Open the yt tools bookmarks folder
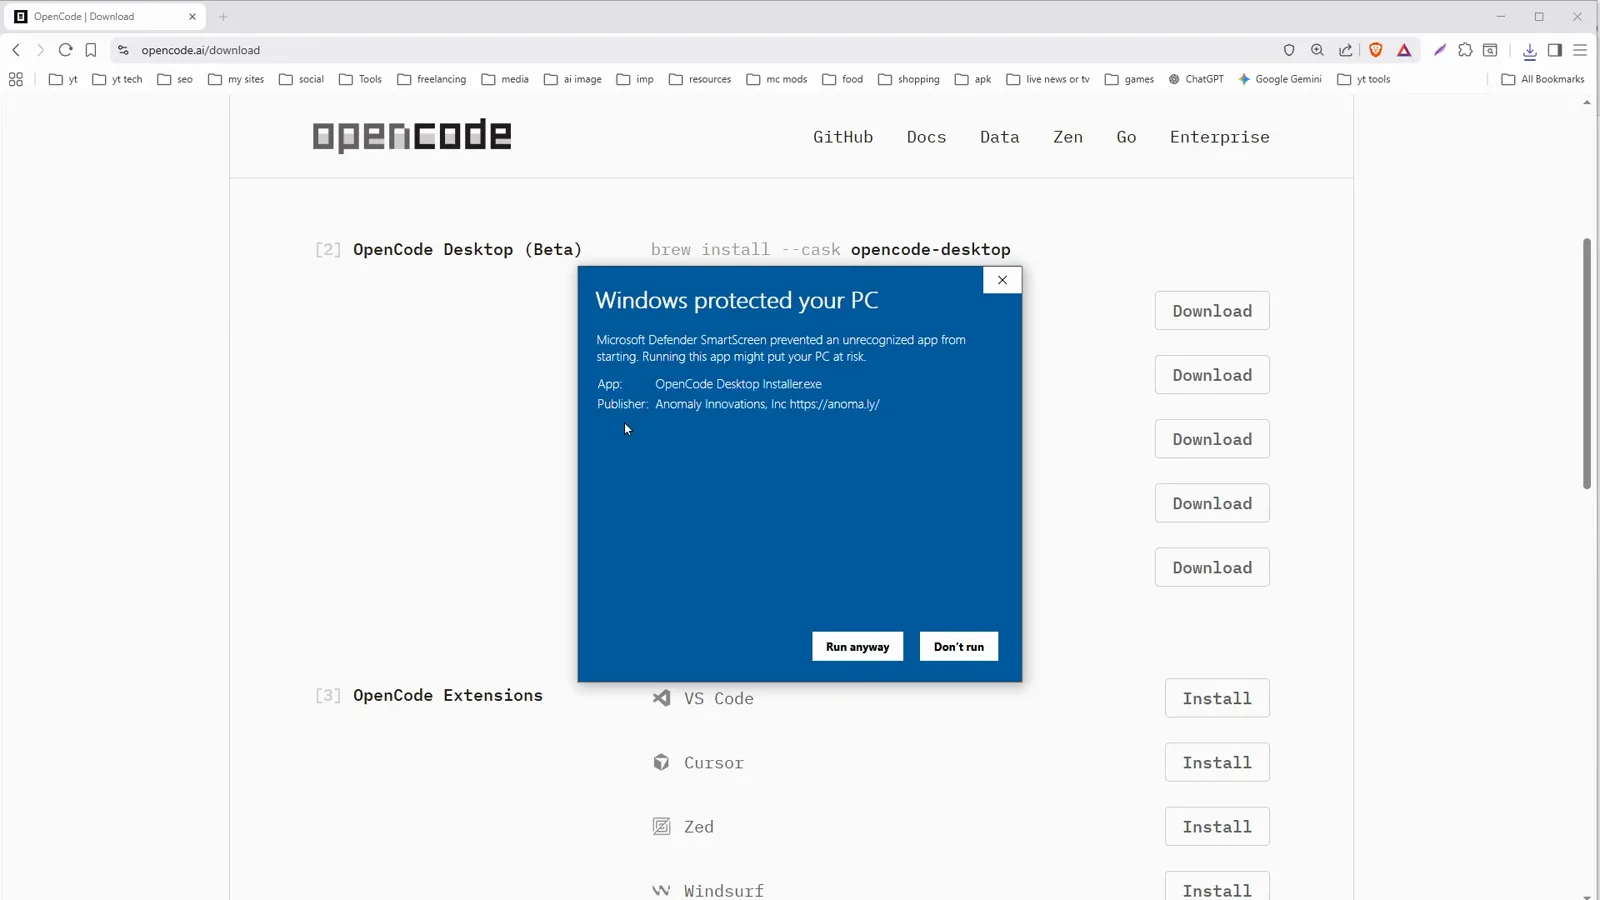The width and height of the screenshot is (1600, 900). pyautogui.click(x=1364, y=79)
